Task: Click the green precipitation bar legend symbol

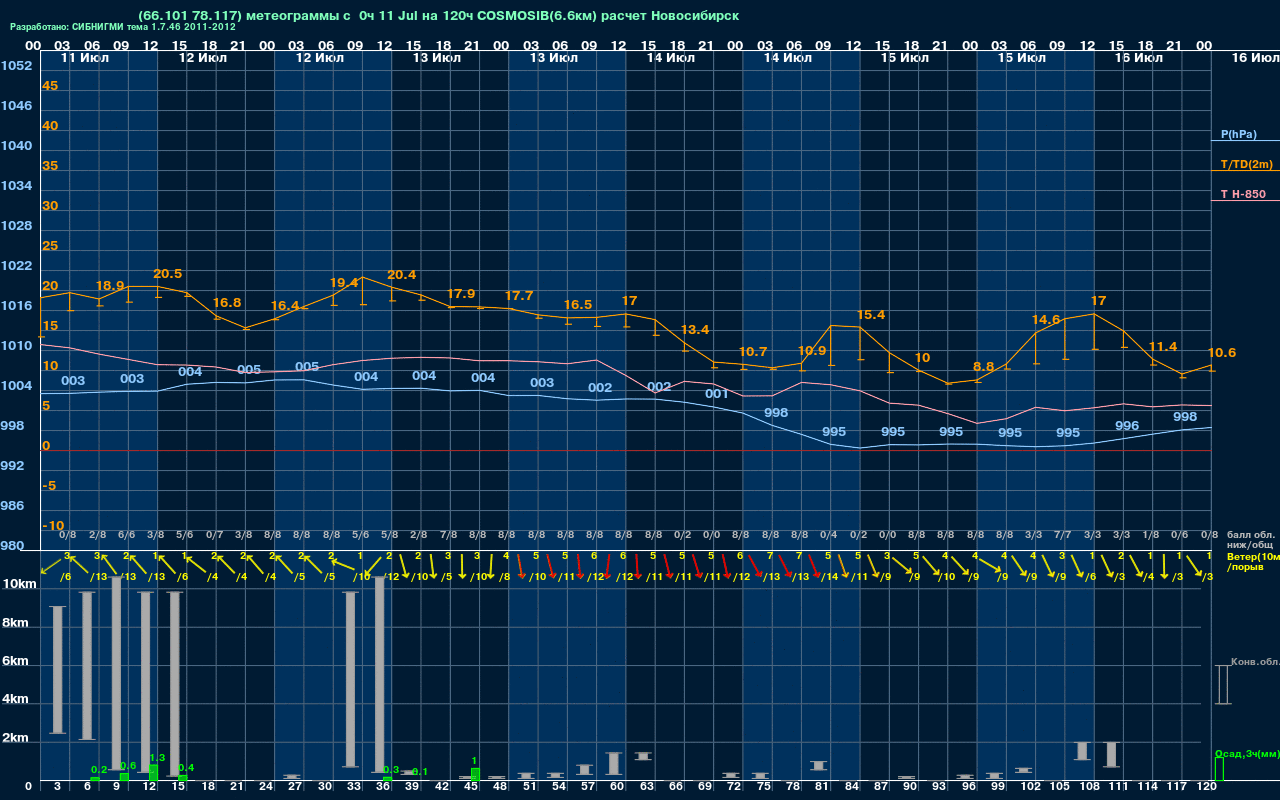Action: [1218, 769]
